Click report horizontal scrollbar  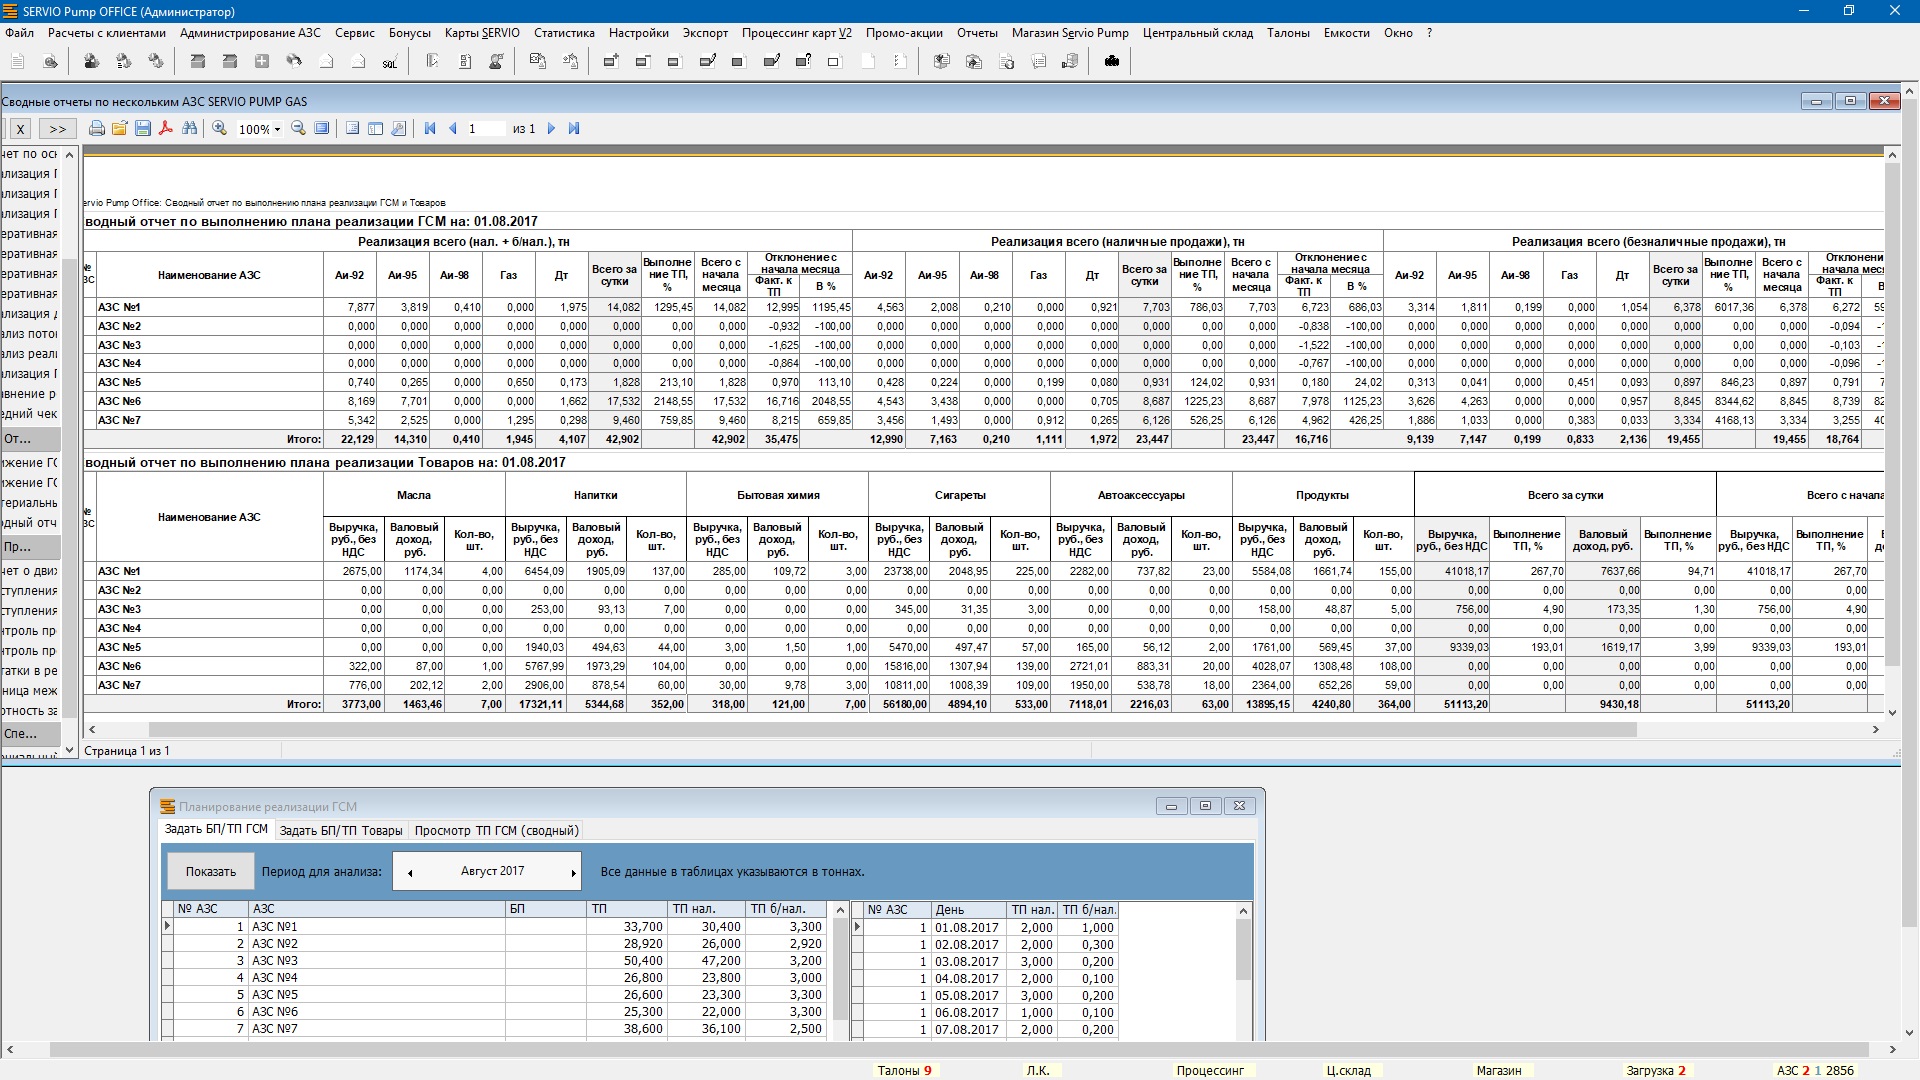coord(892,730)
